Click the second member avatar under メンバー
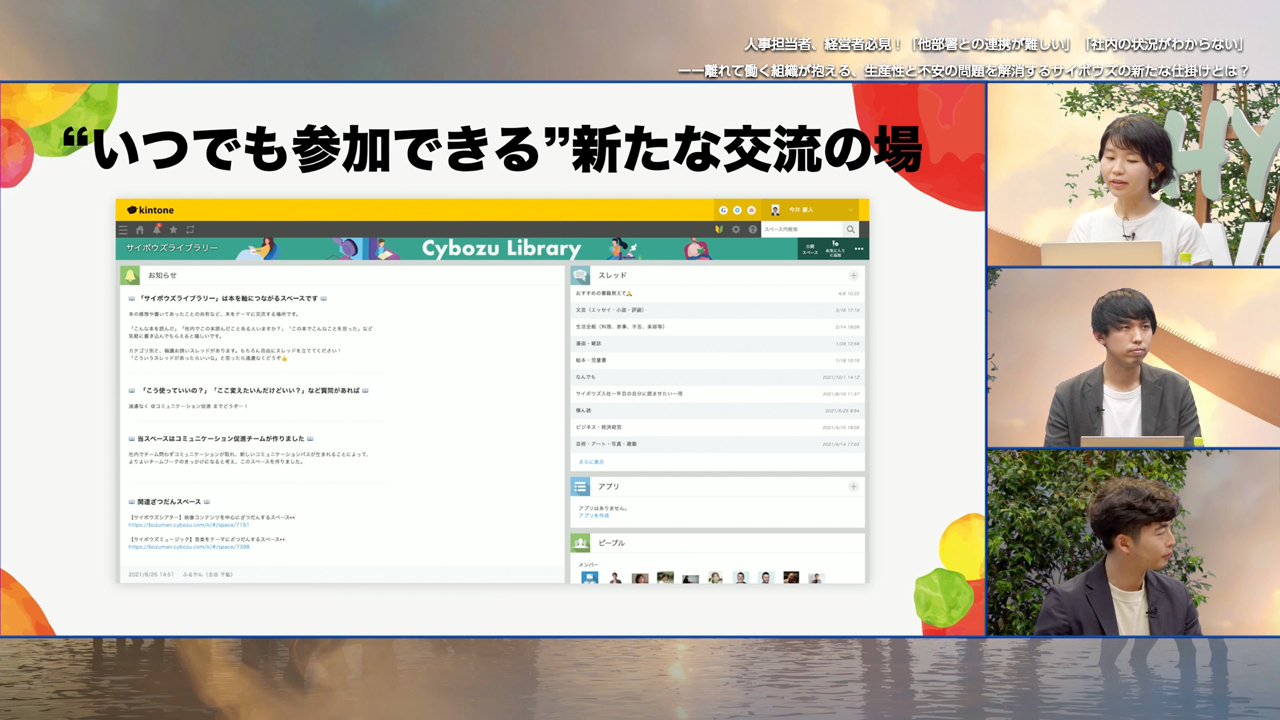 pyautogui.click(x=615, y=578)
